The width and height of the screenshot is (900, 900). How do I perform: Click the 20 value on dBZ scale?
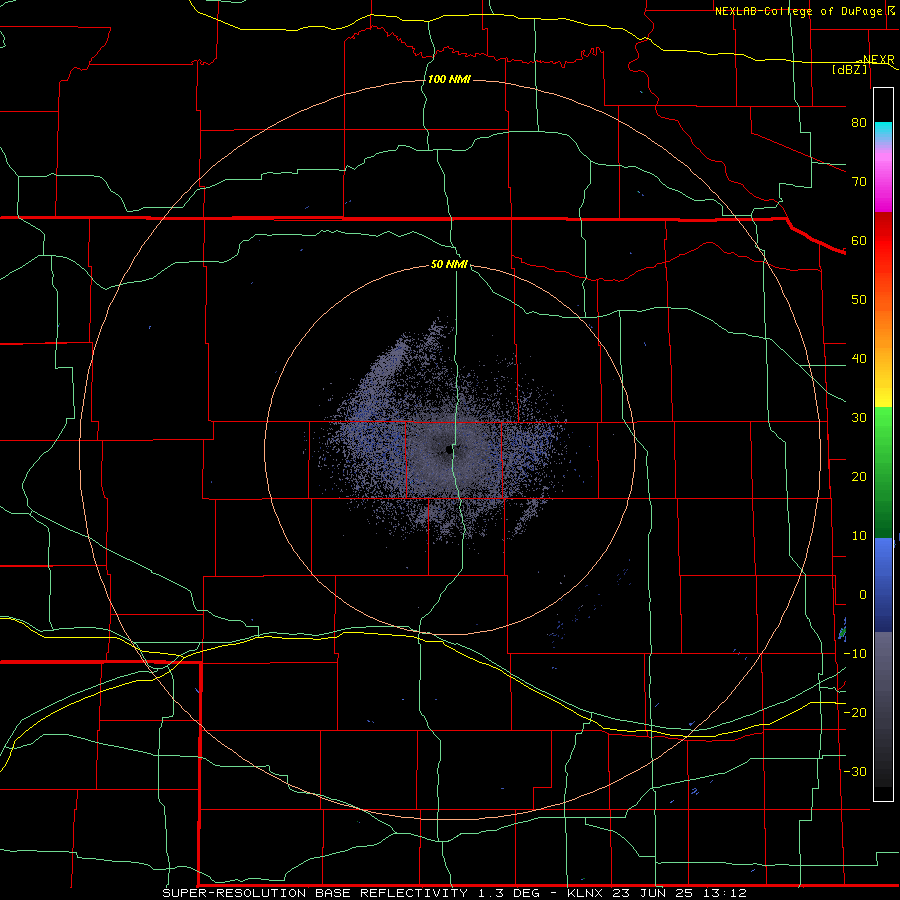(859, 477)
